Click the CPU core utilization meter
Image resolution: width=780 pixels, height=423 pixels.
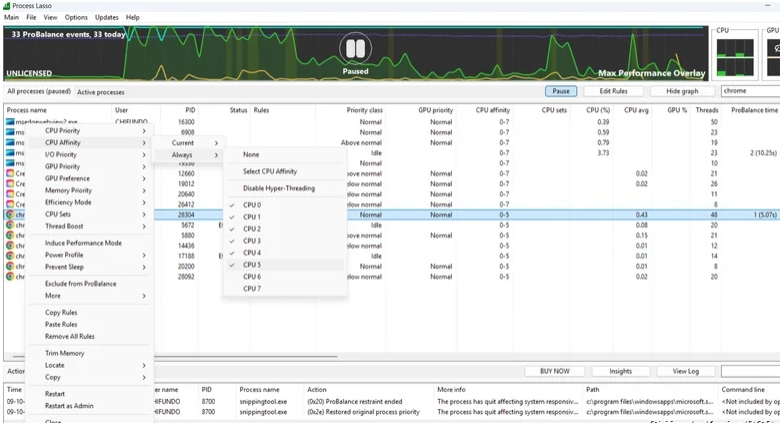(735, 58)
